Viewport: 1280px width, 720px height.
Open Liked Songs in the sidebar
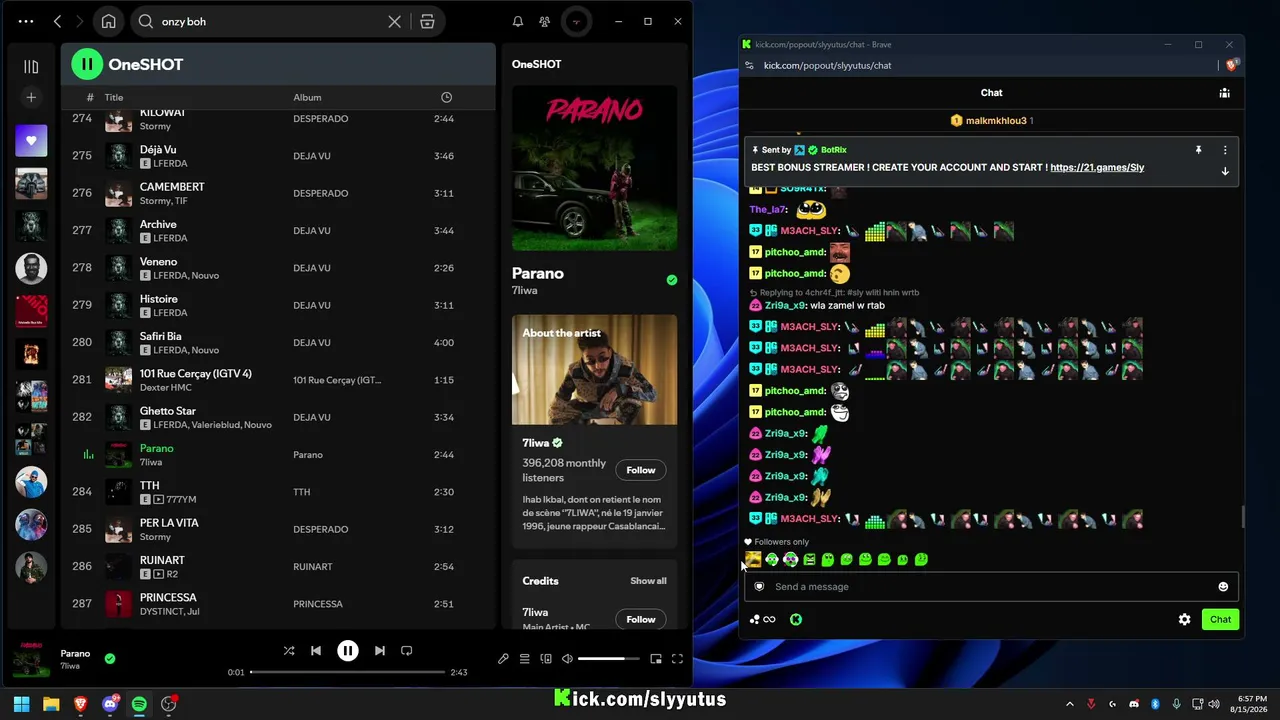31,141
